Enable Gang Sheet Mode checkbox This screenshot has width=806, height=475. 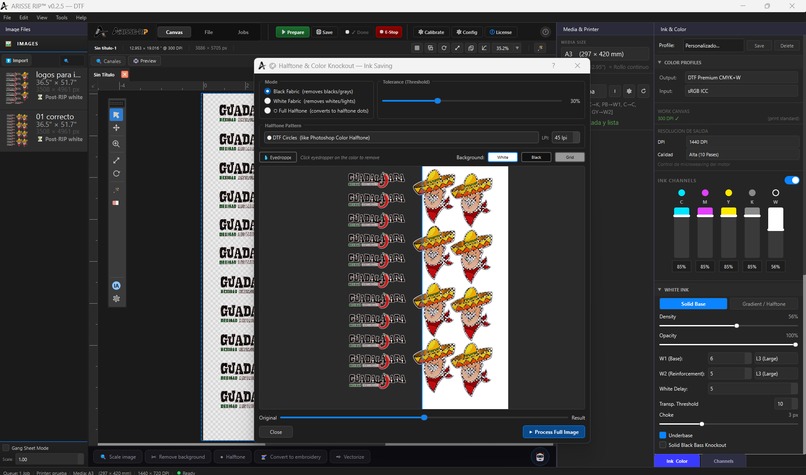[x=6, y=448]
